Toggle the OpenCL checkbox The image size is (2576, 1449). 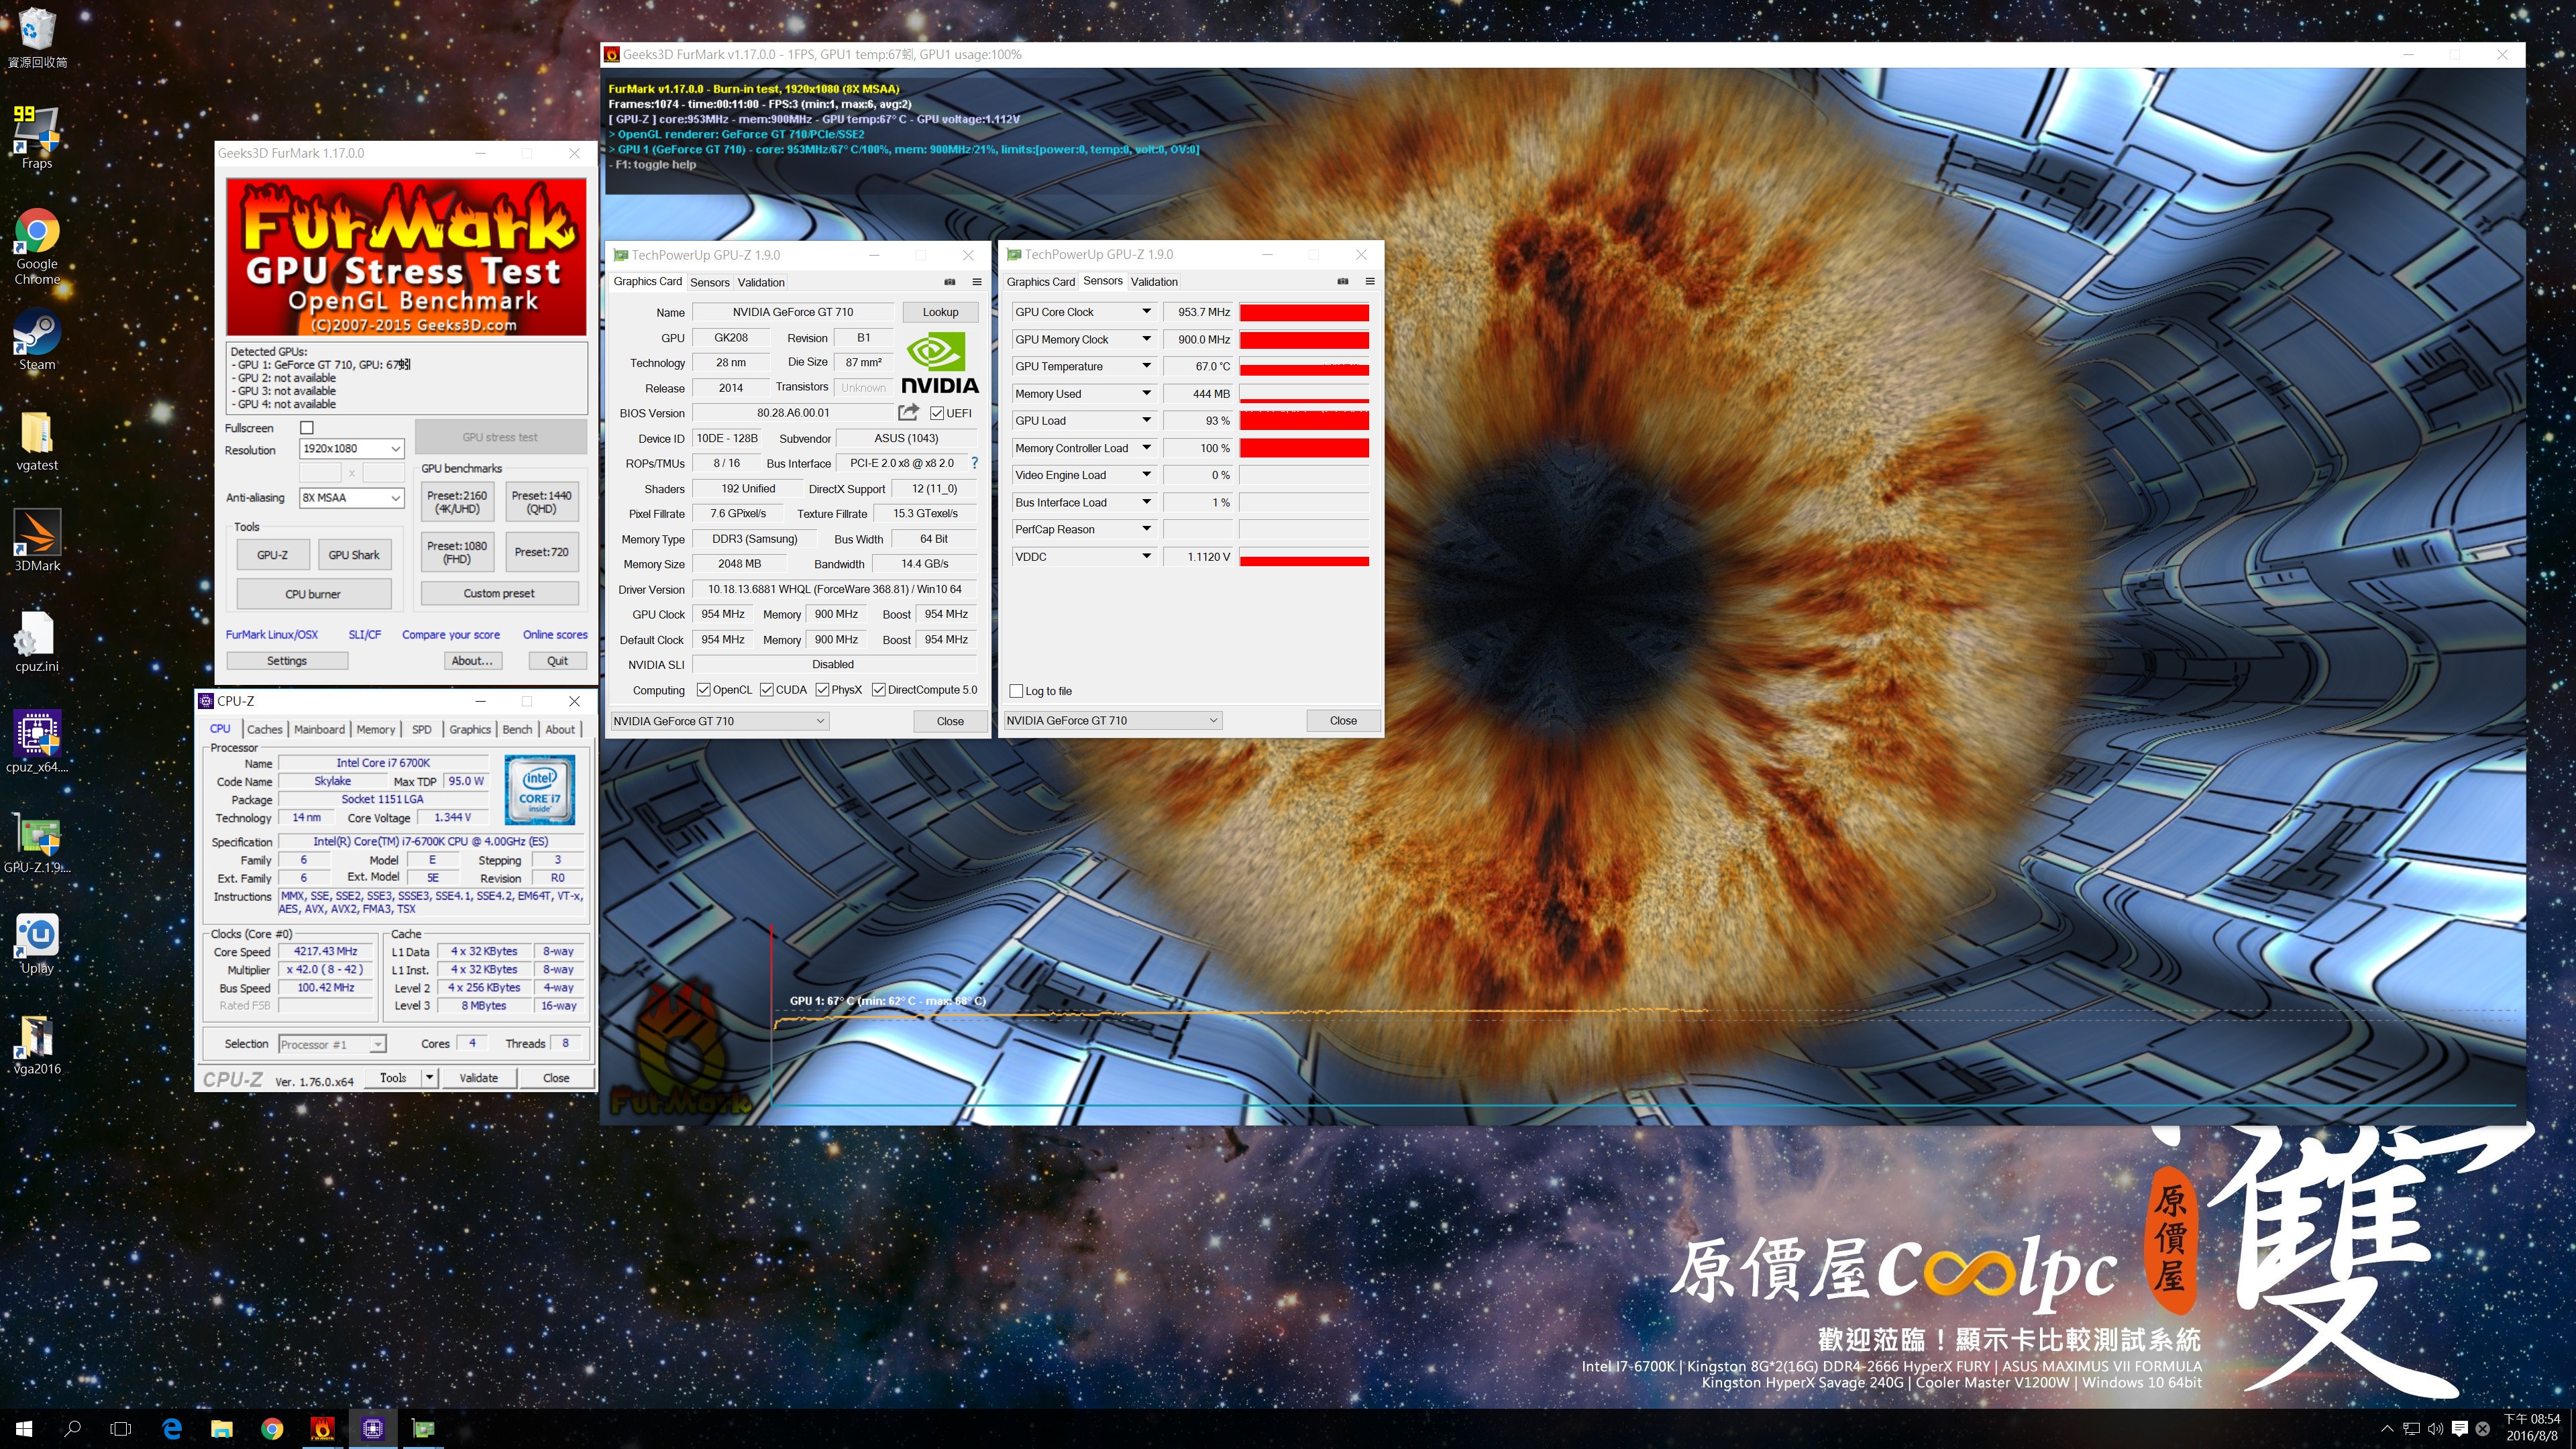pyautogui.click(x=703, y=690)
